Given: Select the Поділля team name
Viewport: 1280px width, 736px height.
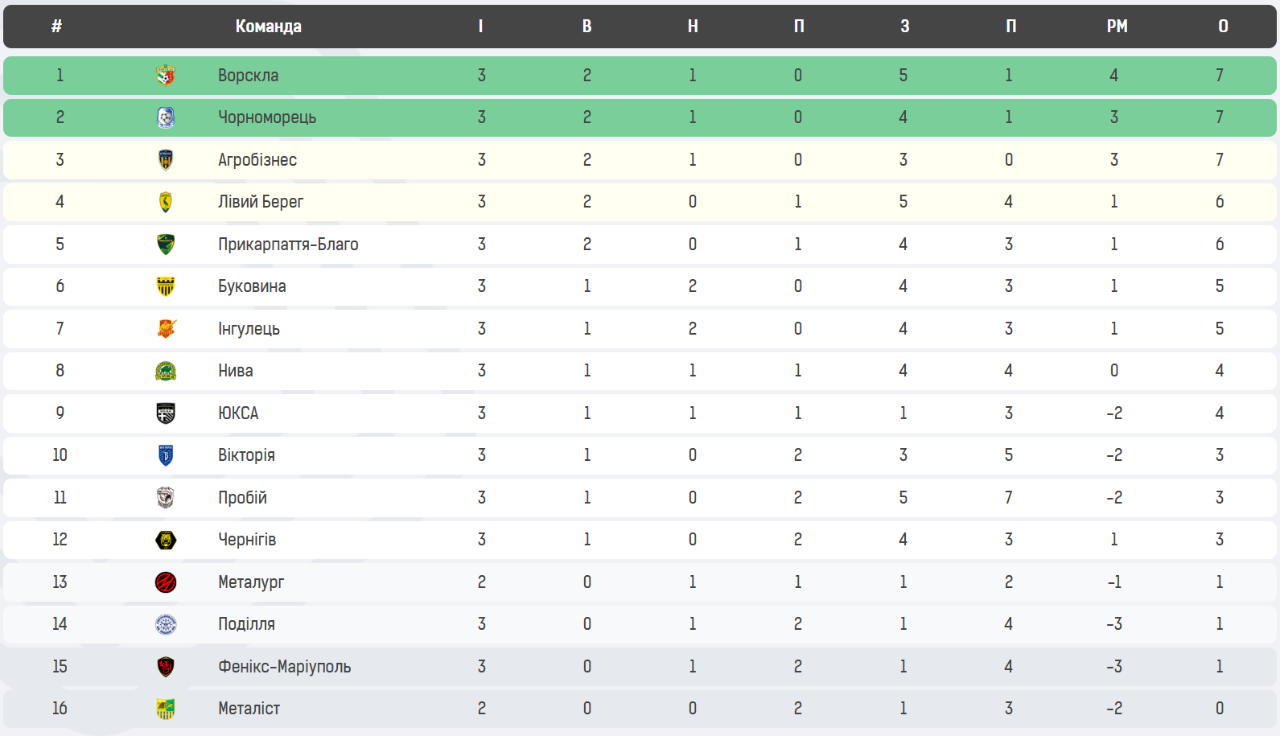Looking at the screenshot, I should pyautogui.click(x=246, y=624).
